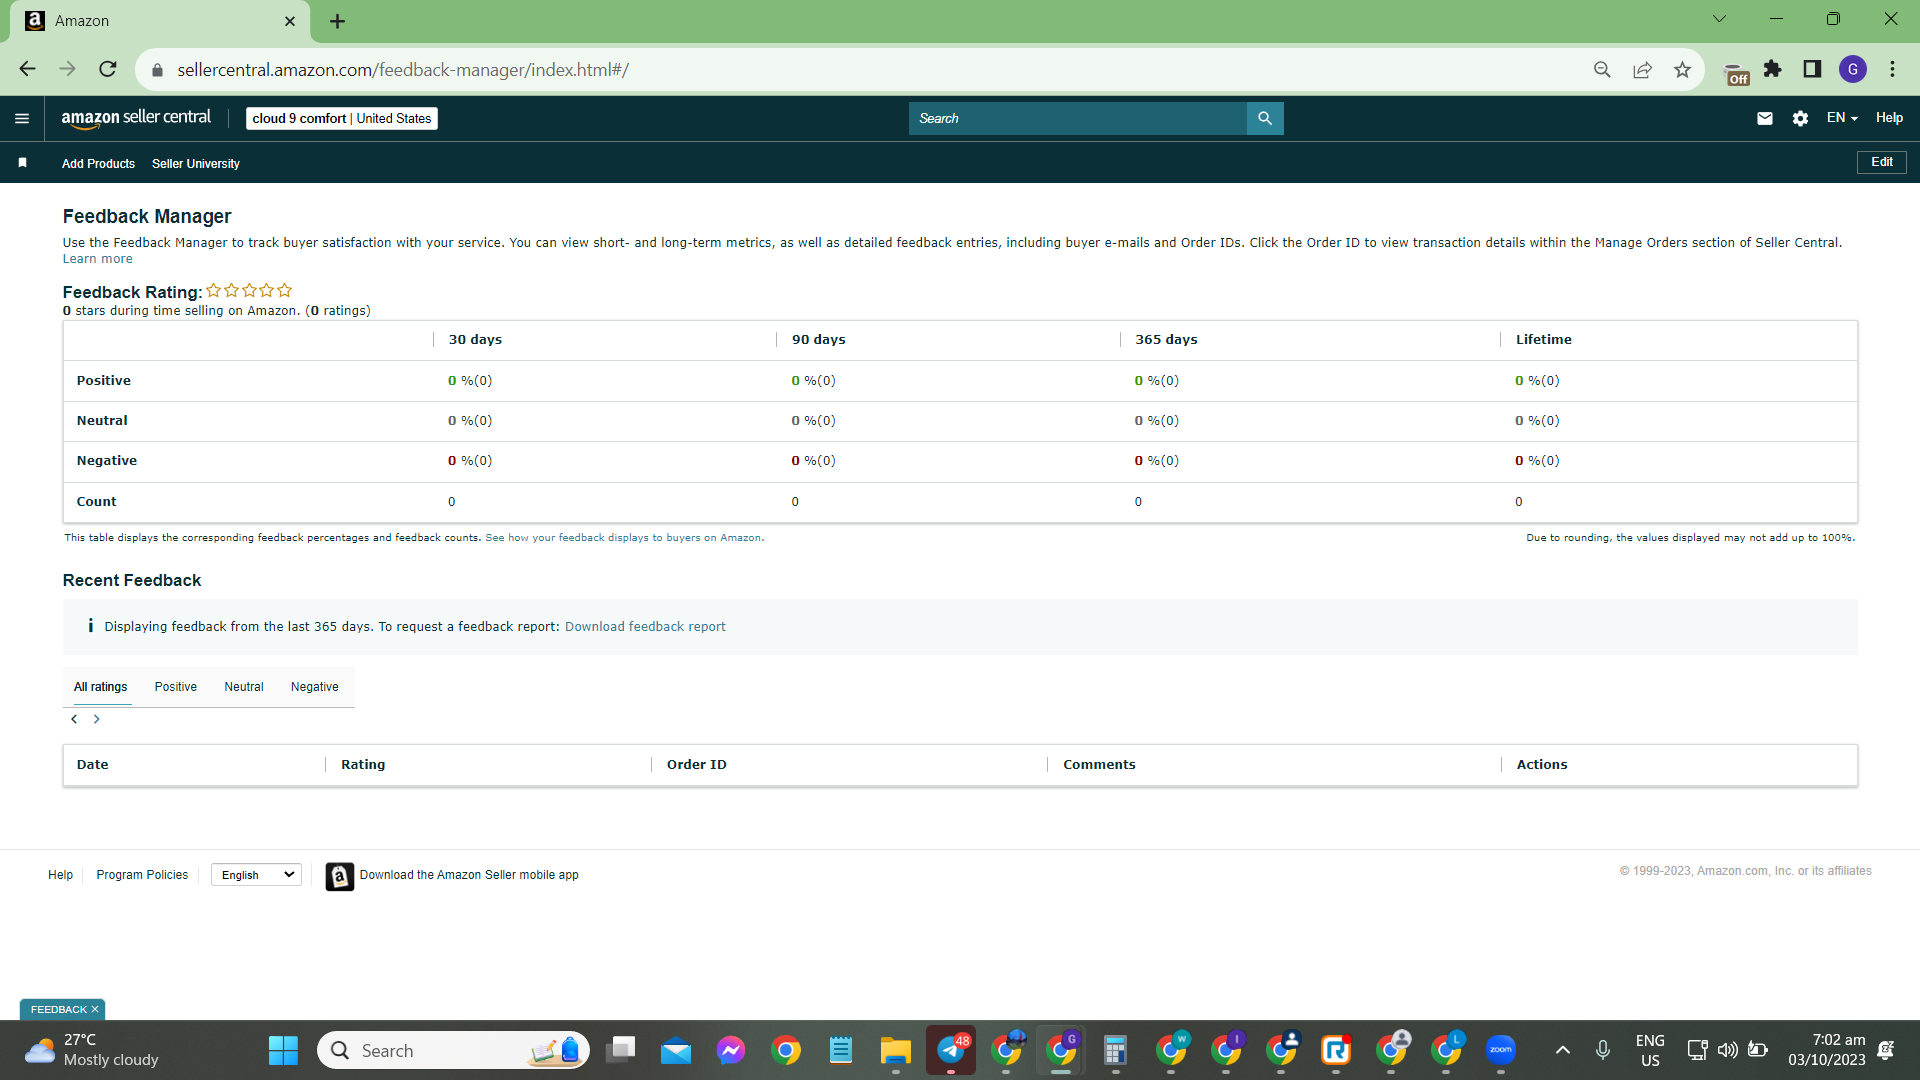This screenshot has width=1920, height=1080.
Task: Switch to the Neutral tab
Action: (244, 687)
